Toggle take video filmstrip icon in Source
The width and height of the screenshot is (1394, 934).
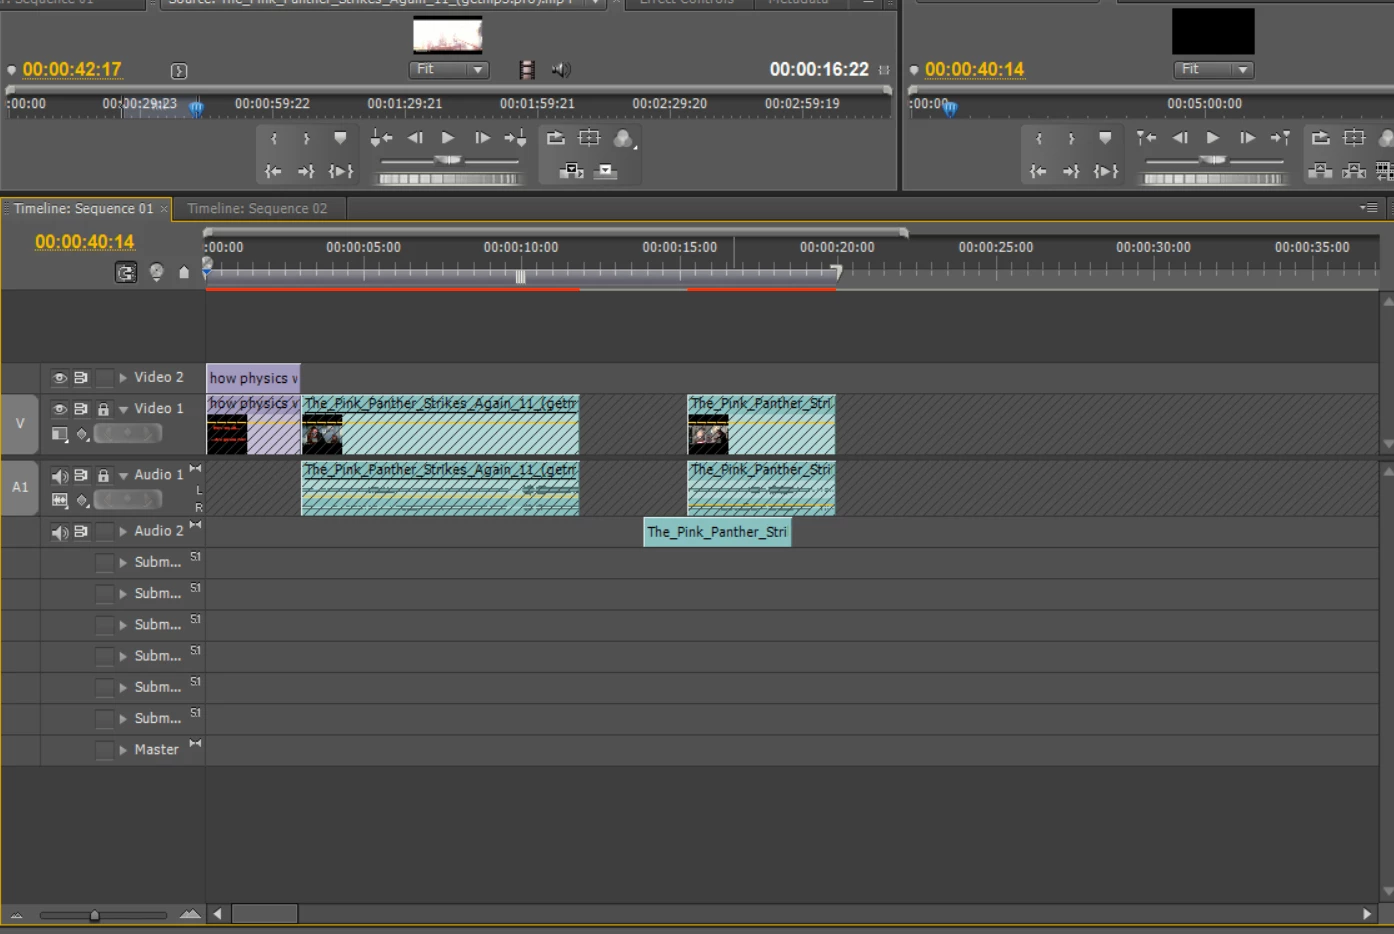click(x=527, y=70)
